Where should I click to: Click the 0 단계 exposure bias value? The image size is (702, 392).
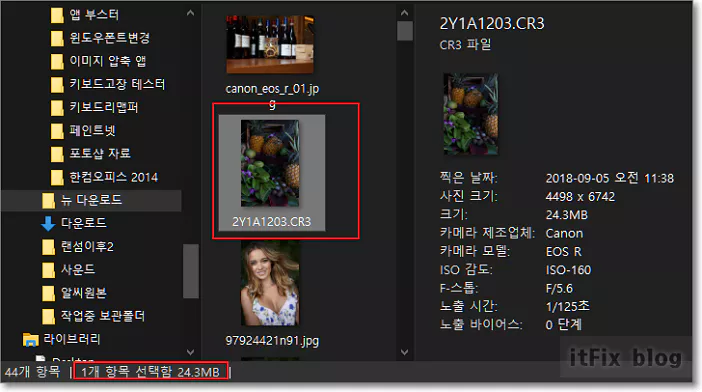pos(563,325)
